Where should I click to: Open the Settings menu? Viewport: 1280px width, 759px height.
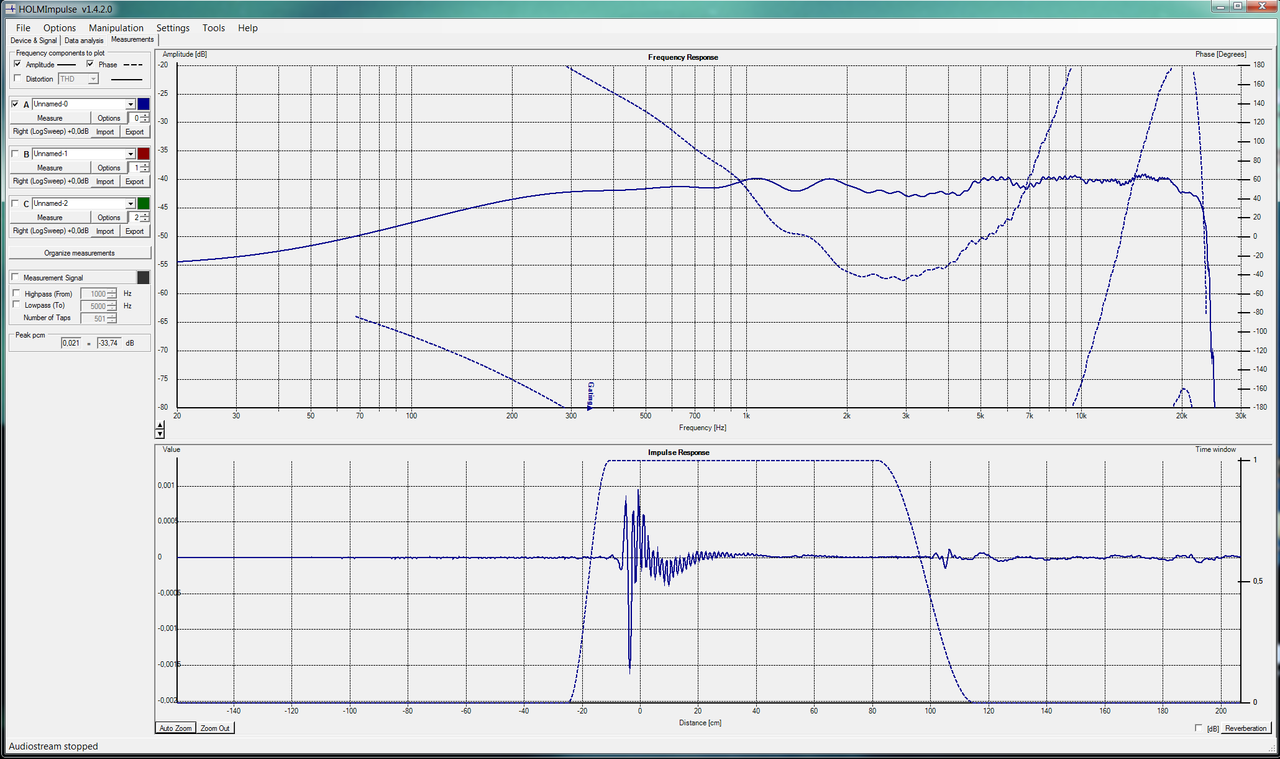click(x=173, y=28)
